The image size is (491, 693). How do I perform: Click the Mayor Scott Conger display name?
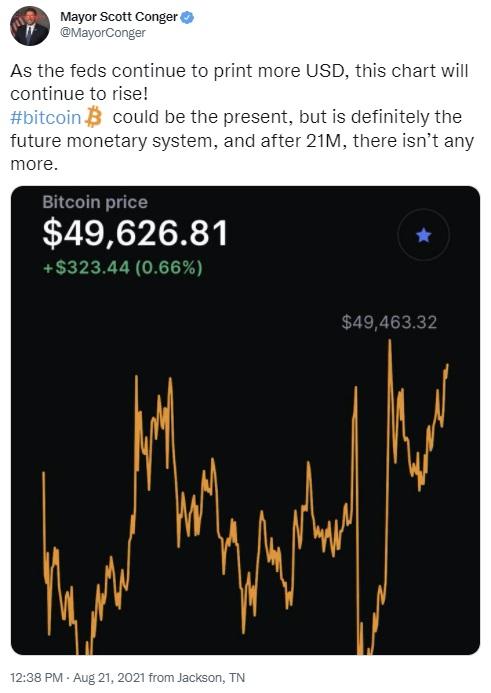click(x=119, y=17)
